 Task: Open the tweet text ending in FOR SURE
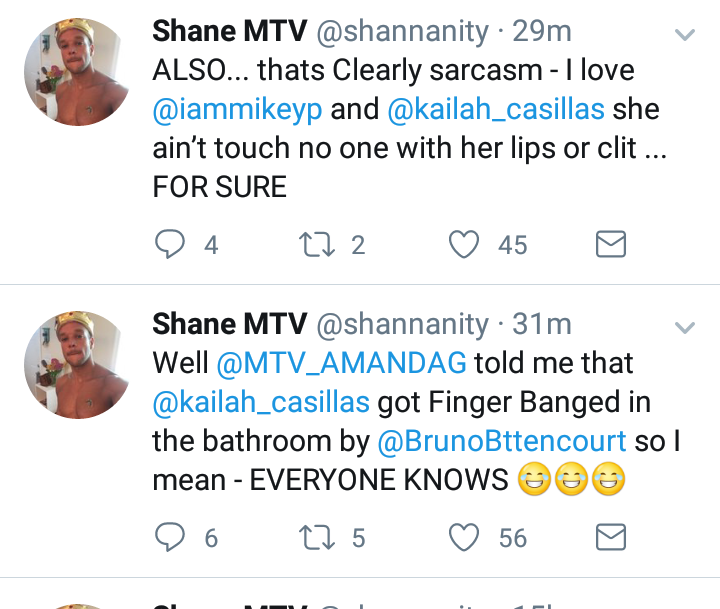pyautogui.click(x=410, y=129)
